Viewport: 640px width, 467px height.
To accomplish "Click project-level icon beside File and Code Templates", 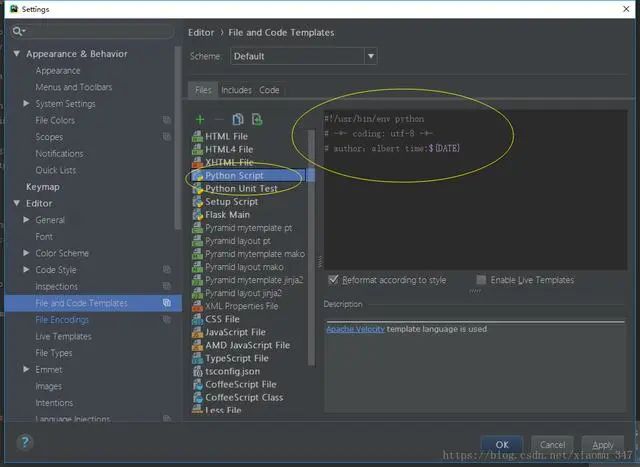I will point(167,302).
